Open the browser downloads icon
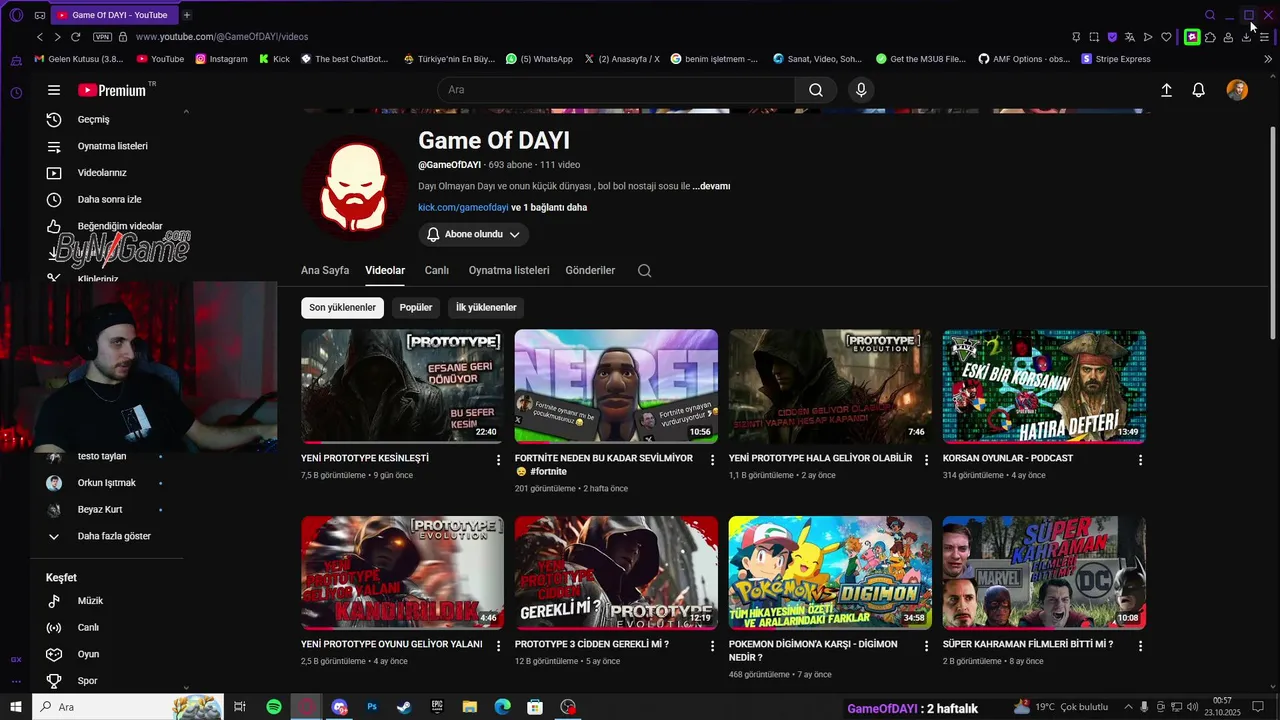The height and width of the screenshot is (720, 1280). (1246, 37)
